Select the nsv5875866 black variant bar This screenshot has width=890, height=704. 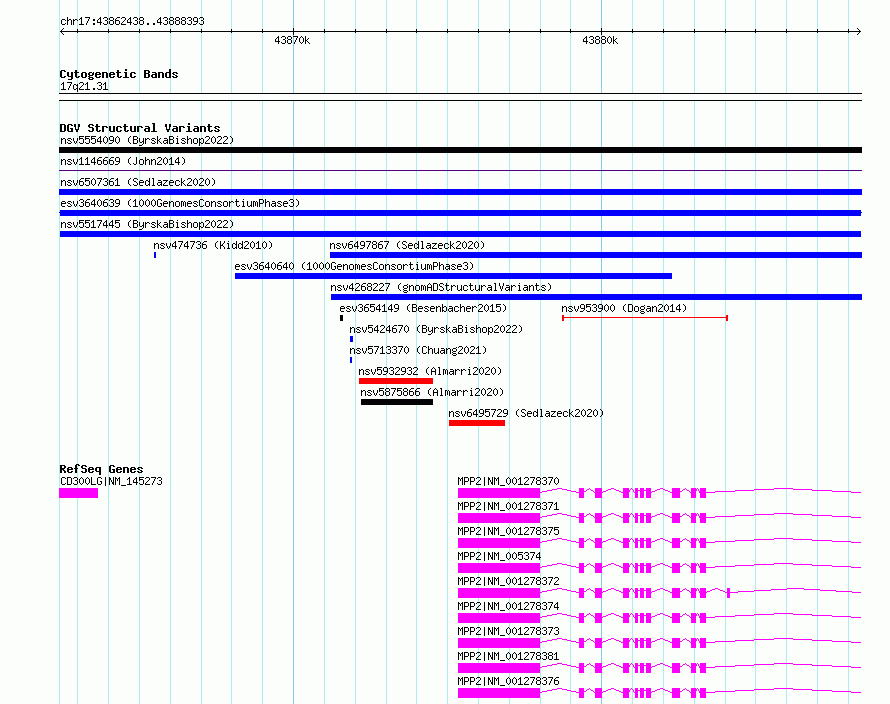pyautogui.click(x=397, y=402)
